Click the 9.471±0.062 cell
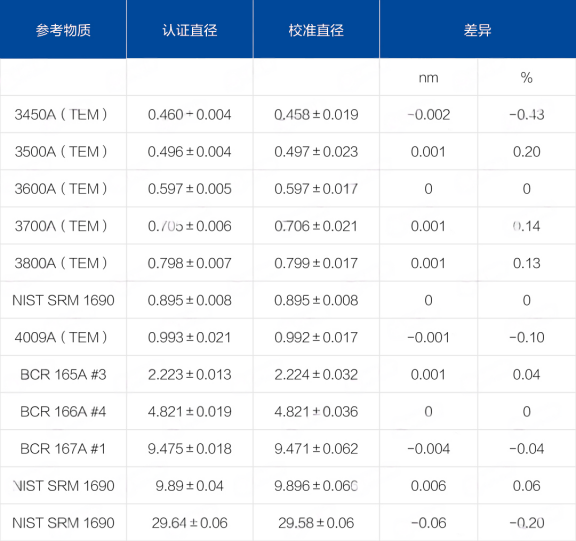 [x=316, y=448]
